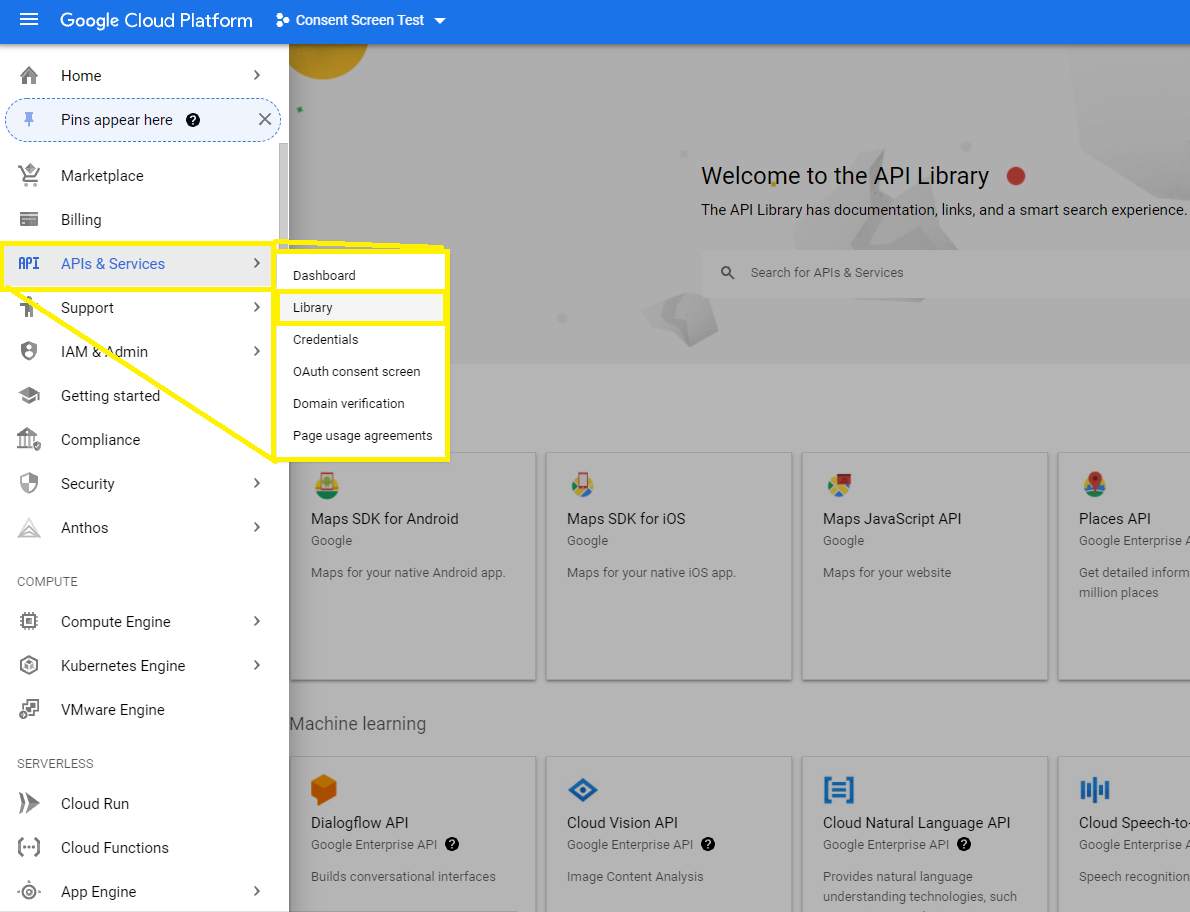Click the Google Cloud Platform title
Viewport: 1190px width, 912px height.
tap(156, 20)
